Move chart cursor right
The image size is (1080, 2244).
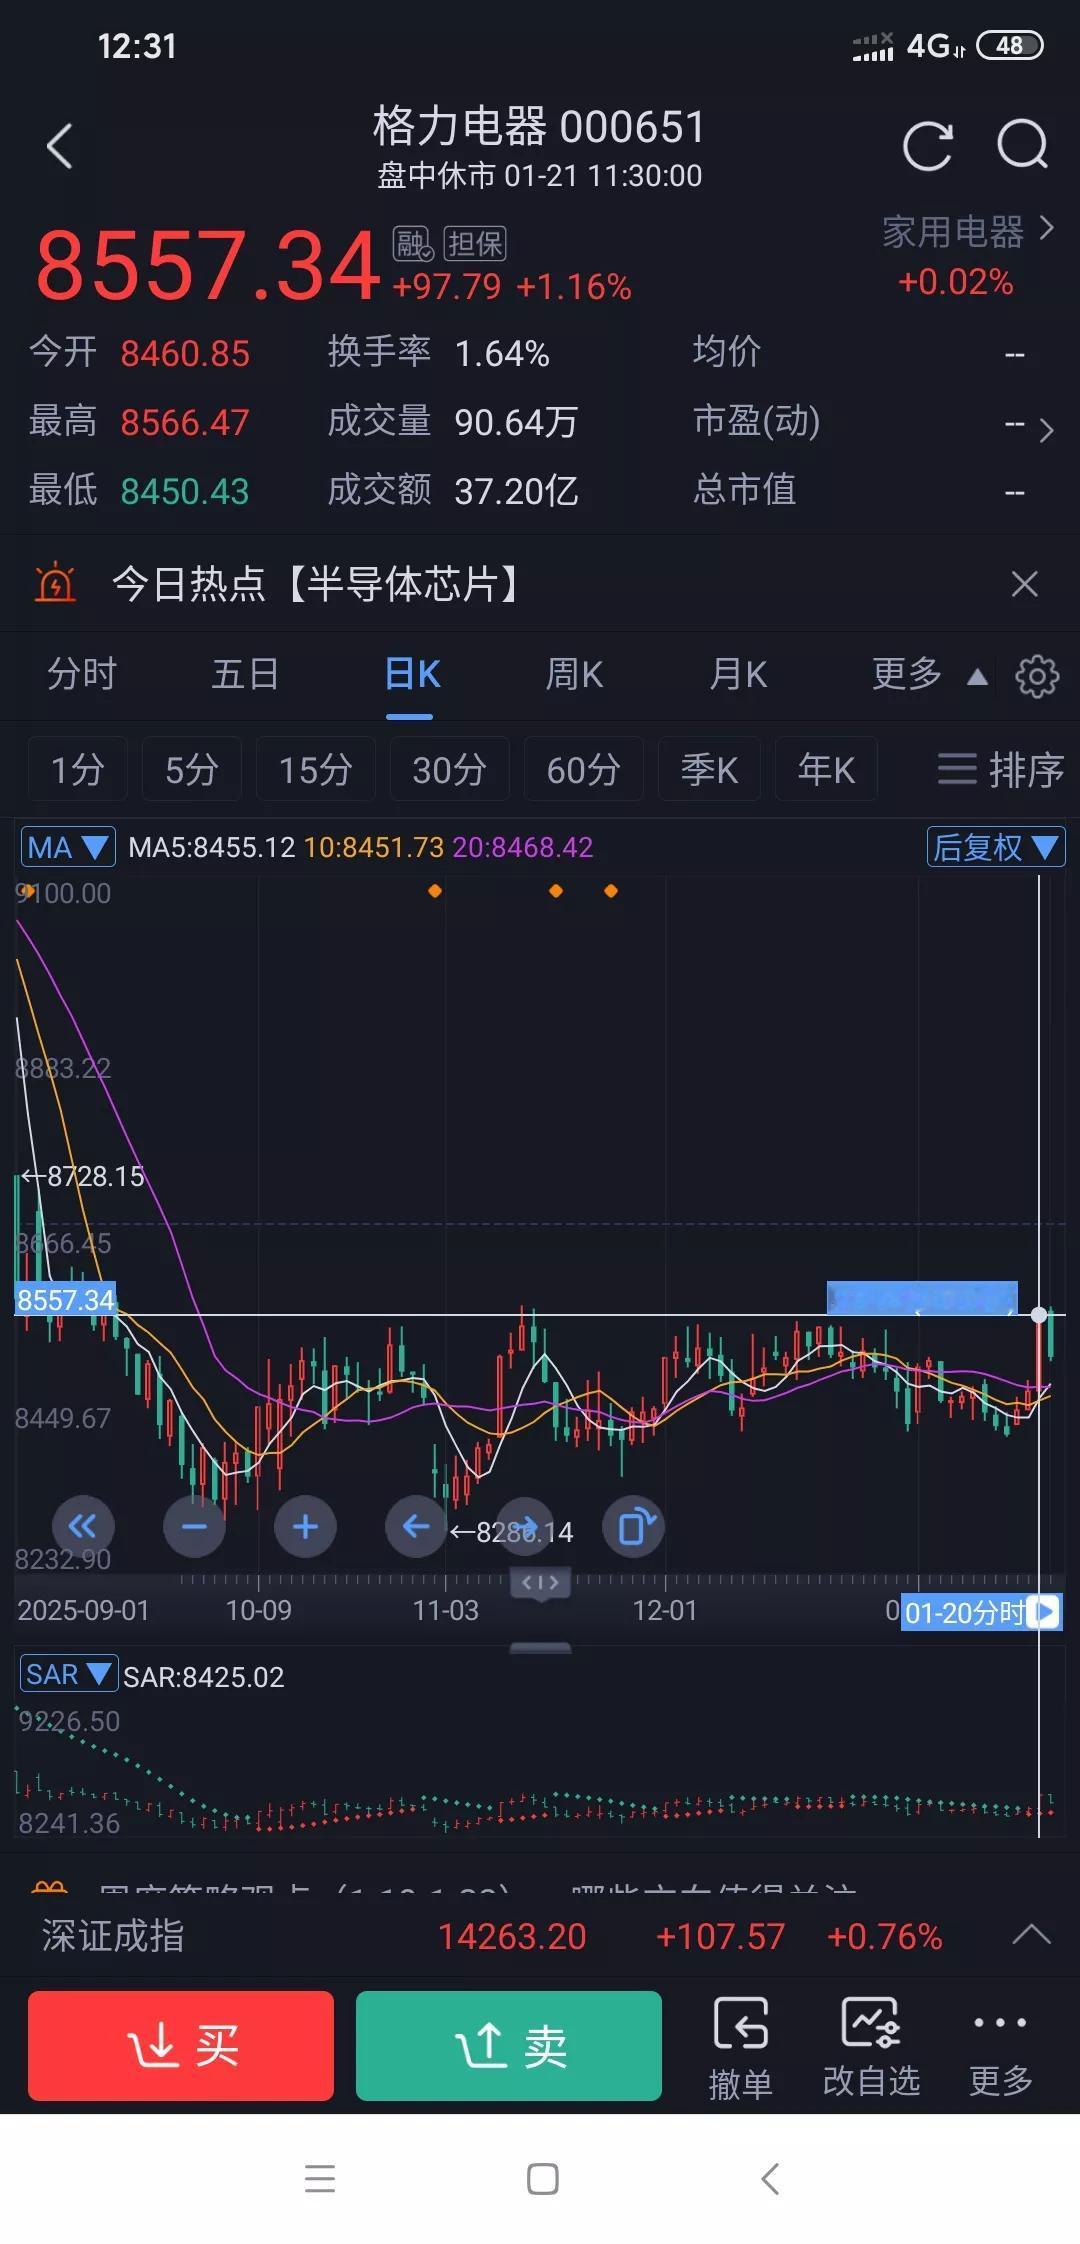[525, 1527]
